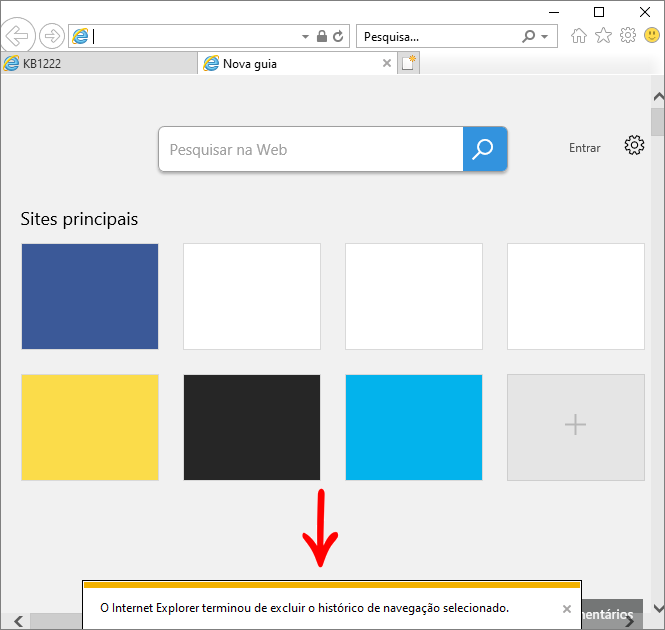Click the magnifier icon in toolbar search

528,36
